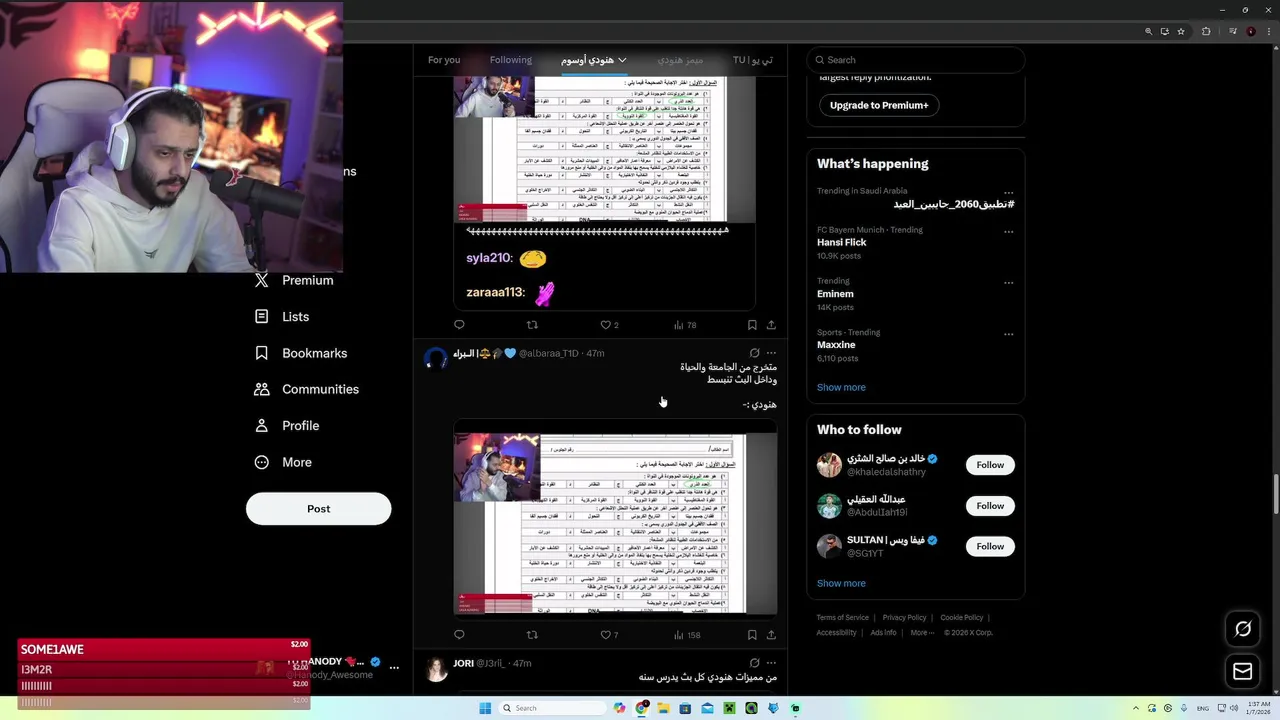Open the @albaraa_T1D profile avatar
Image resolution: width=1280 pixels, height=720 pixels.
pos(436,359)
